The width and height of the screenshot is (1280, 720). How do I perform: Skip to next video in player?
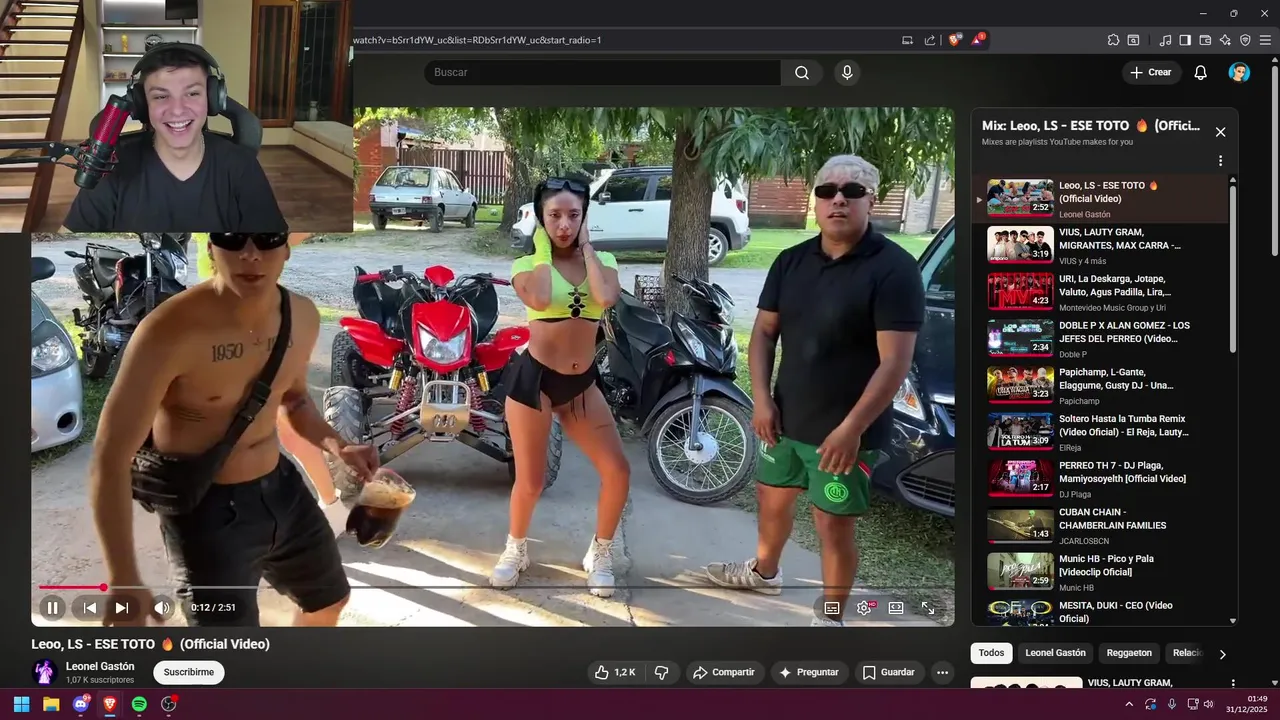(x=122, y=607)
